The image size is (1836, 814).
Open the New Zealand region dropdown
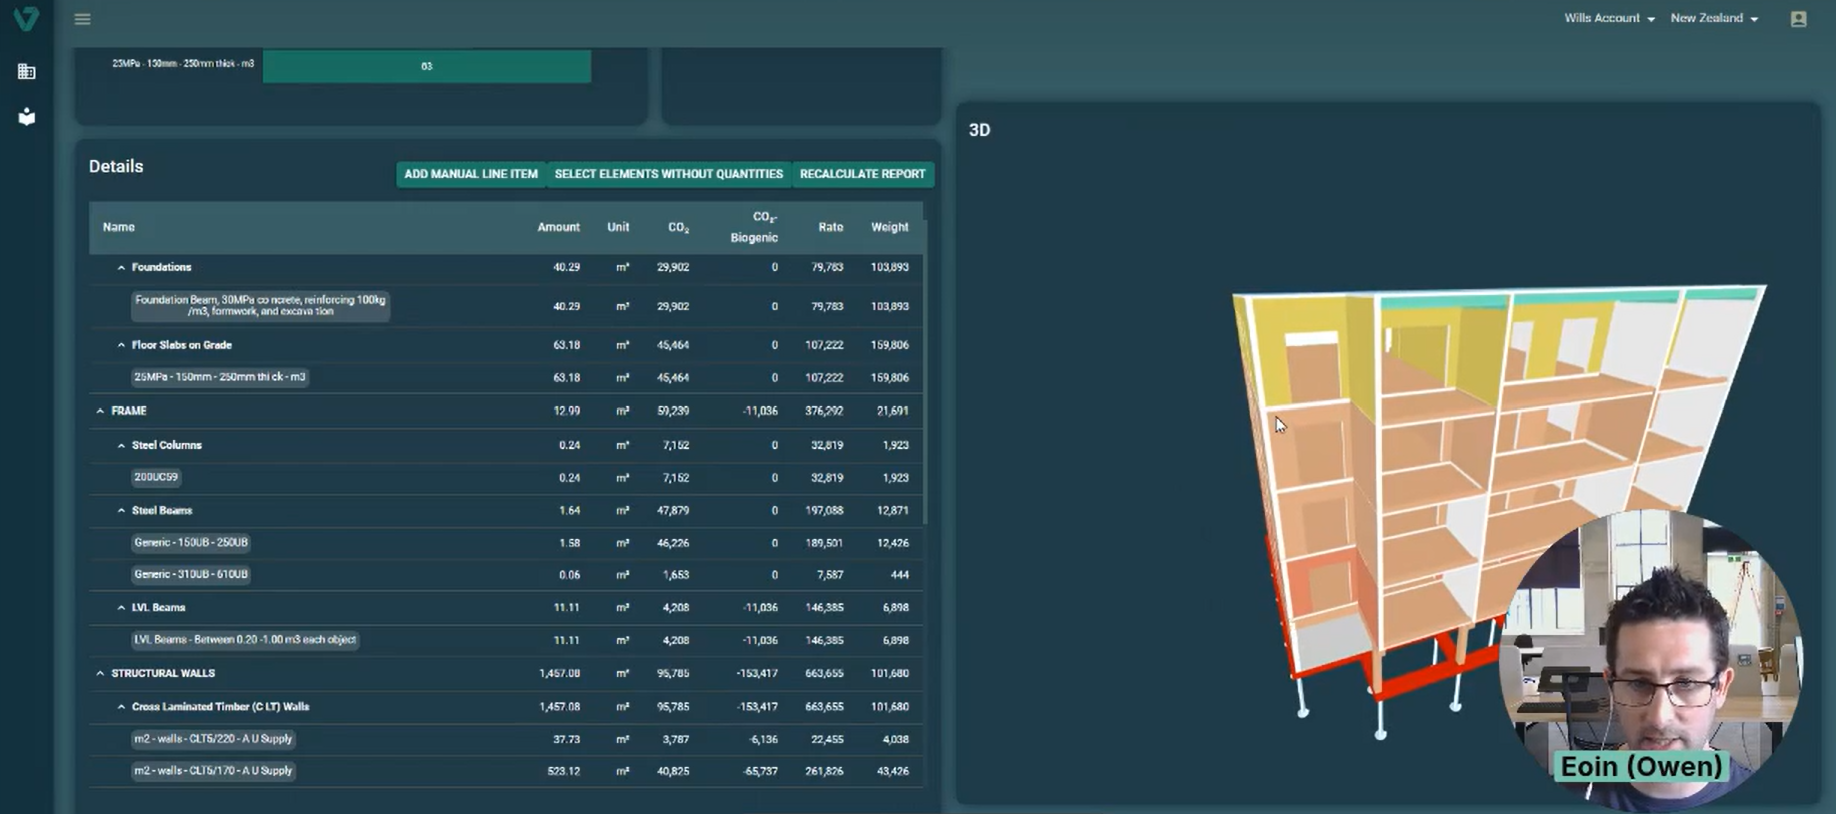tap(1714, 18)
